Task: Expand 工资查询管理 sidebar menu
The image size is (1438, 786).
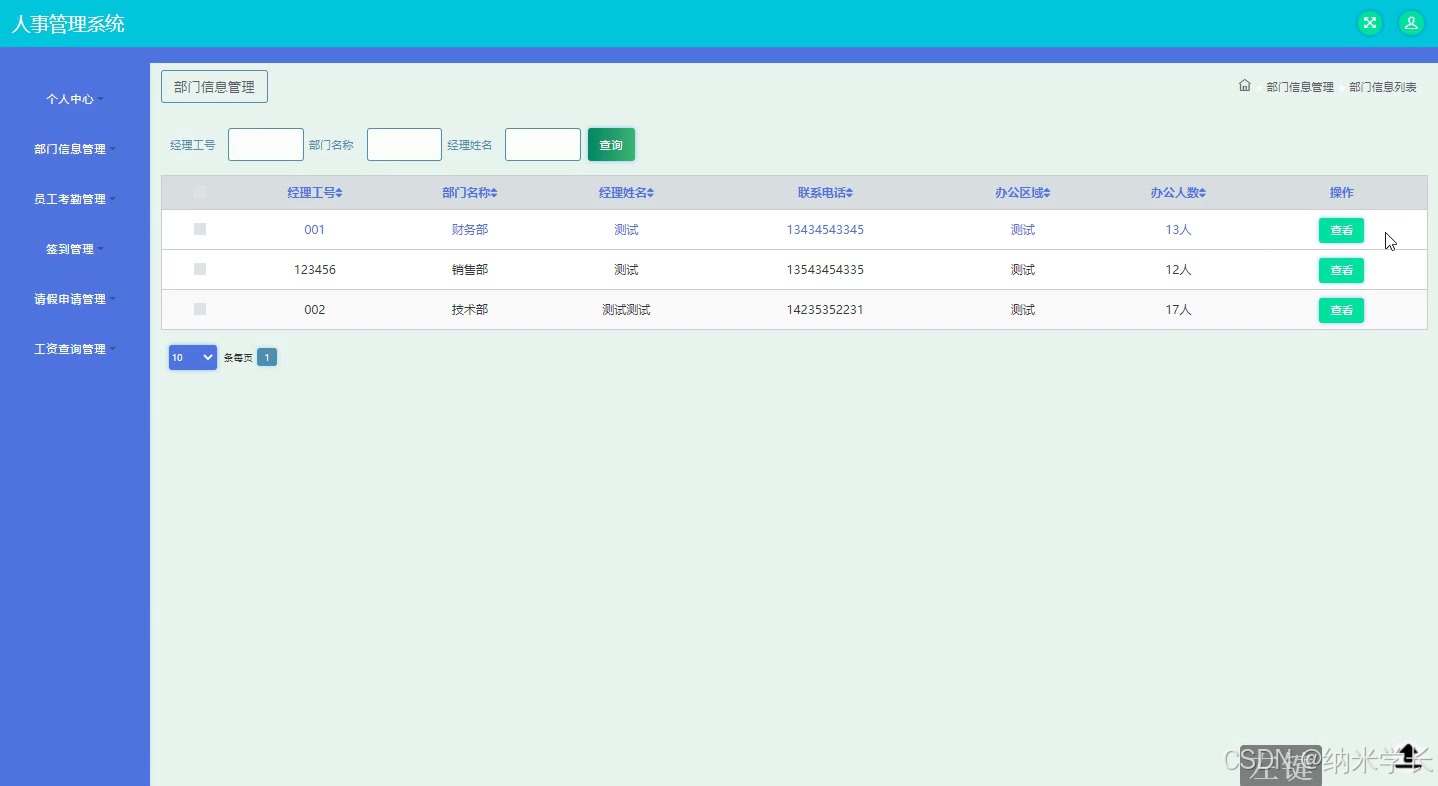Action: 74,349
